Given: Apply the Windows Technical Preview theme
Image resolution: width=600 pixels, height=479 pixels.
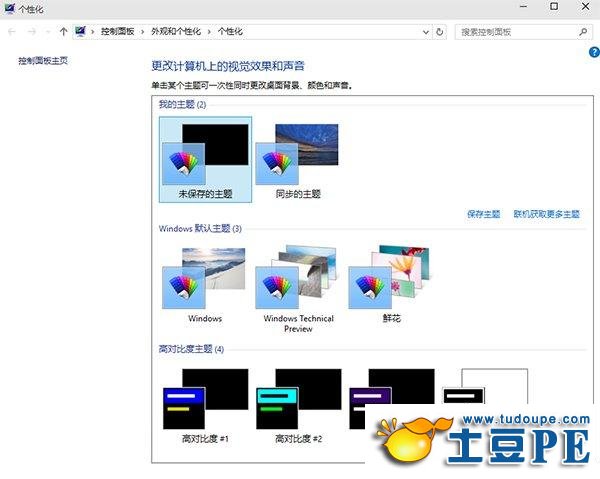Looking at the screenshot, I should point(298,289).
